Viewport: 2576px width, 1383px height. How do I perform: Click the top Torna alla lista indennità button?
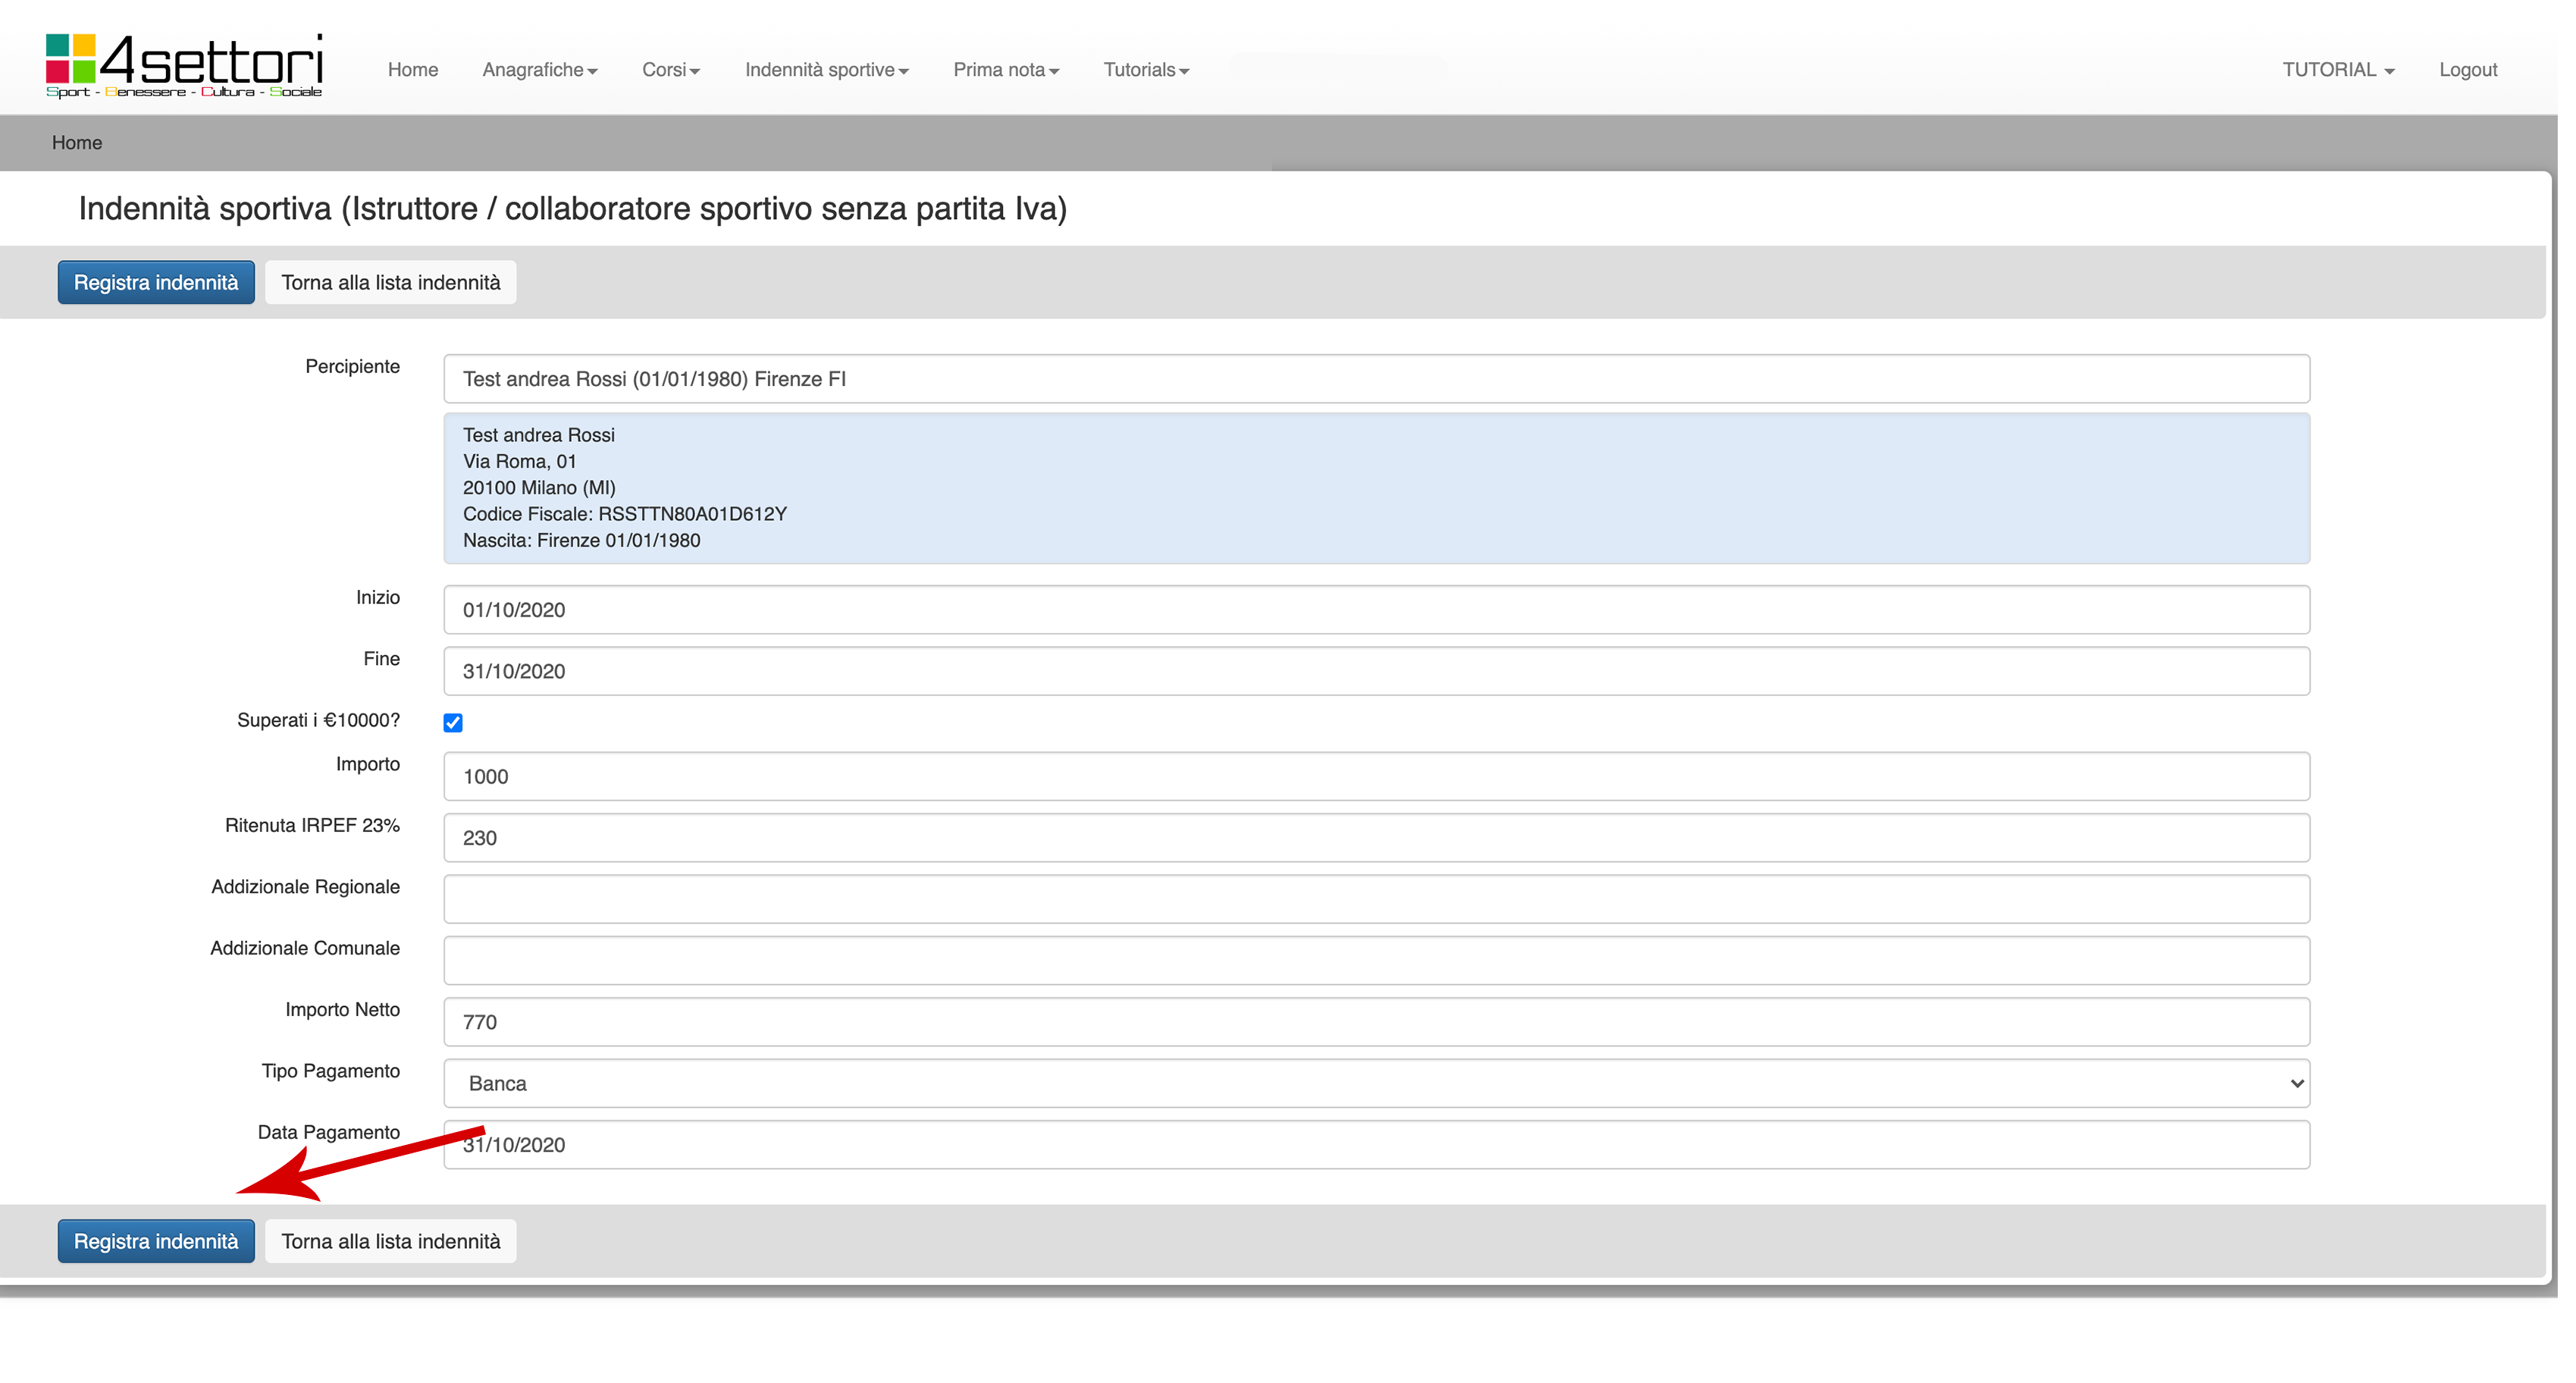[390, 283]
